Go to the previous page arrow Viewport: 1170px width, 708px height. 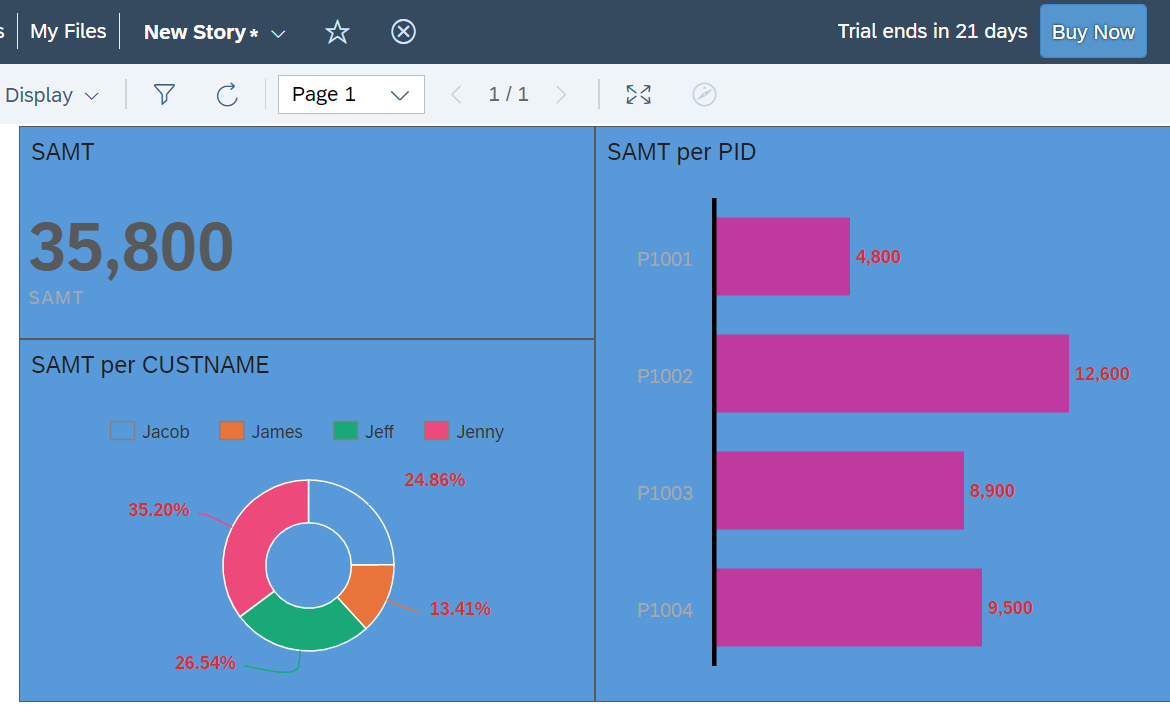457,94
